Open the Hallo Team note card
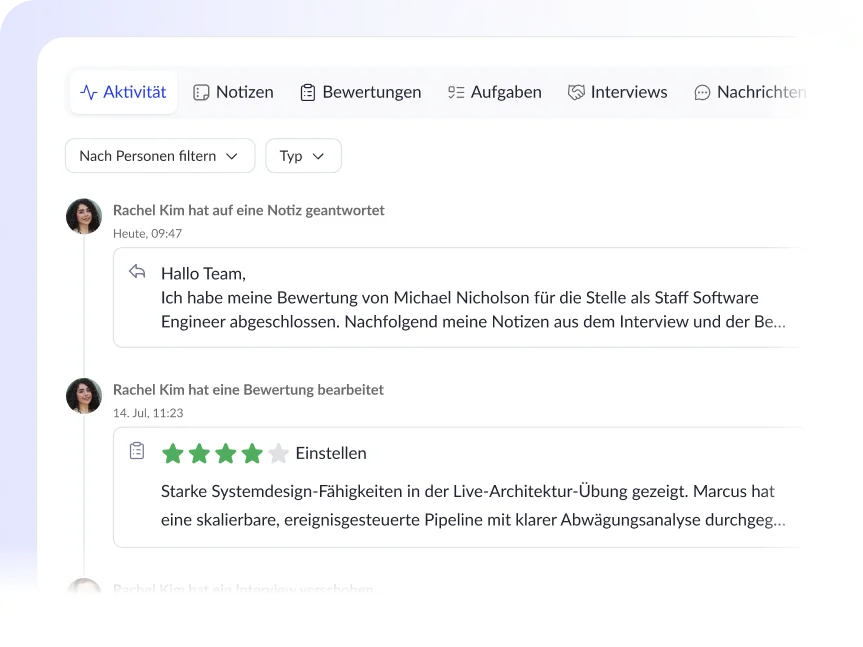This screenshot has width=863, height=647. pos(458,298)
